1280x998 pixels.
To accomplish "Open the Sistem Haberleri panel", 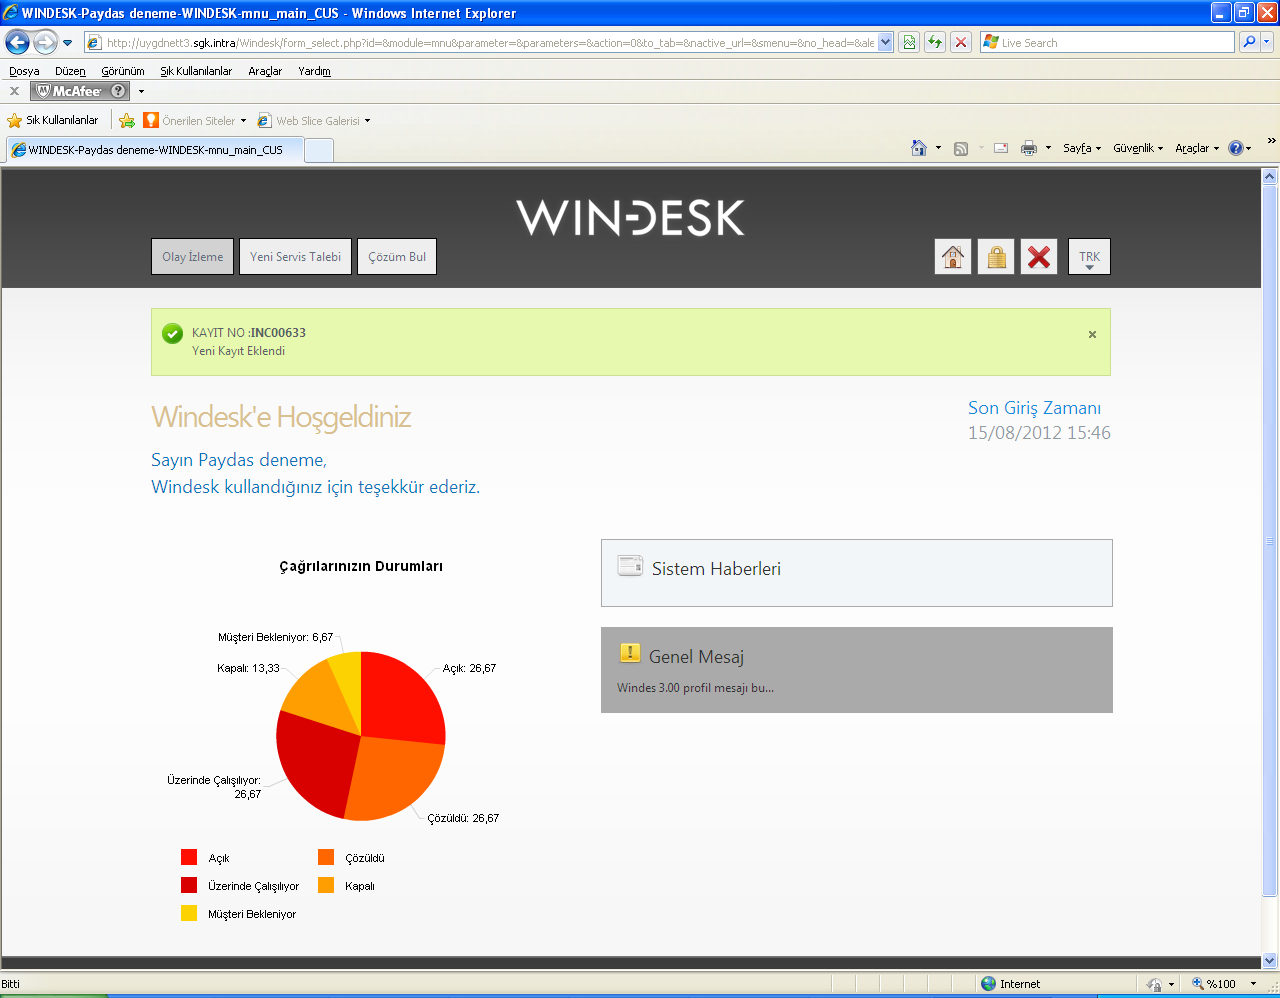I will (x=857, y=573).
